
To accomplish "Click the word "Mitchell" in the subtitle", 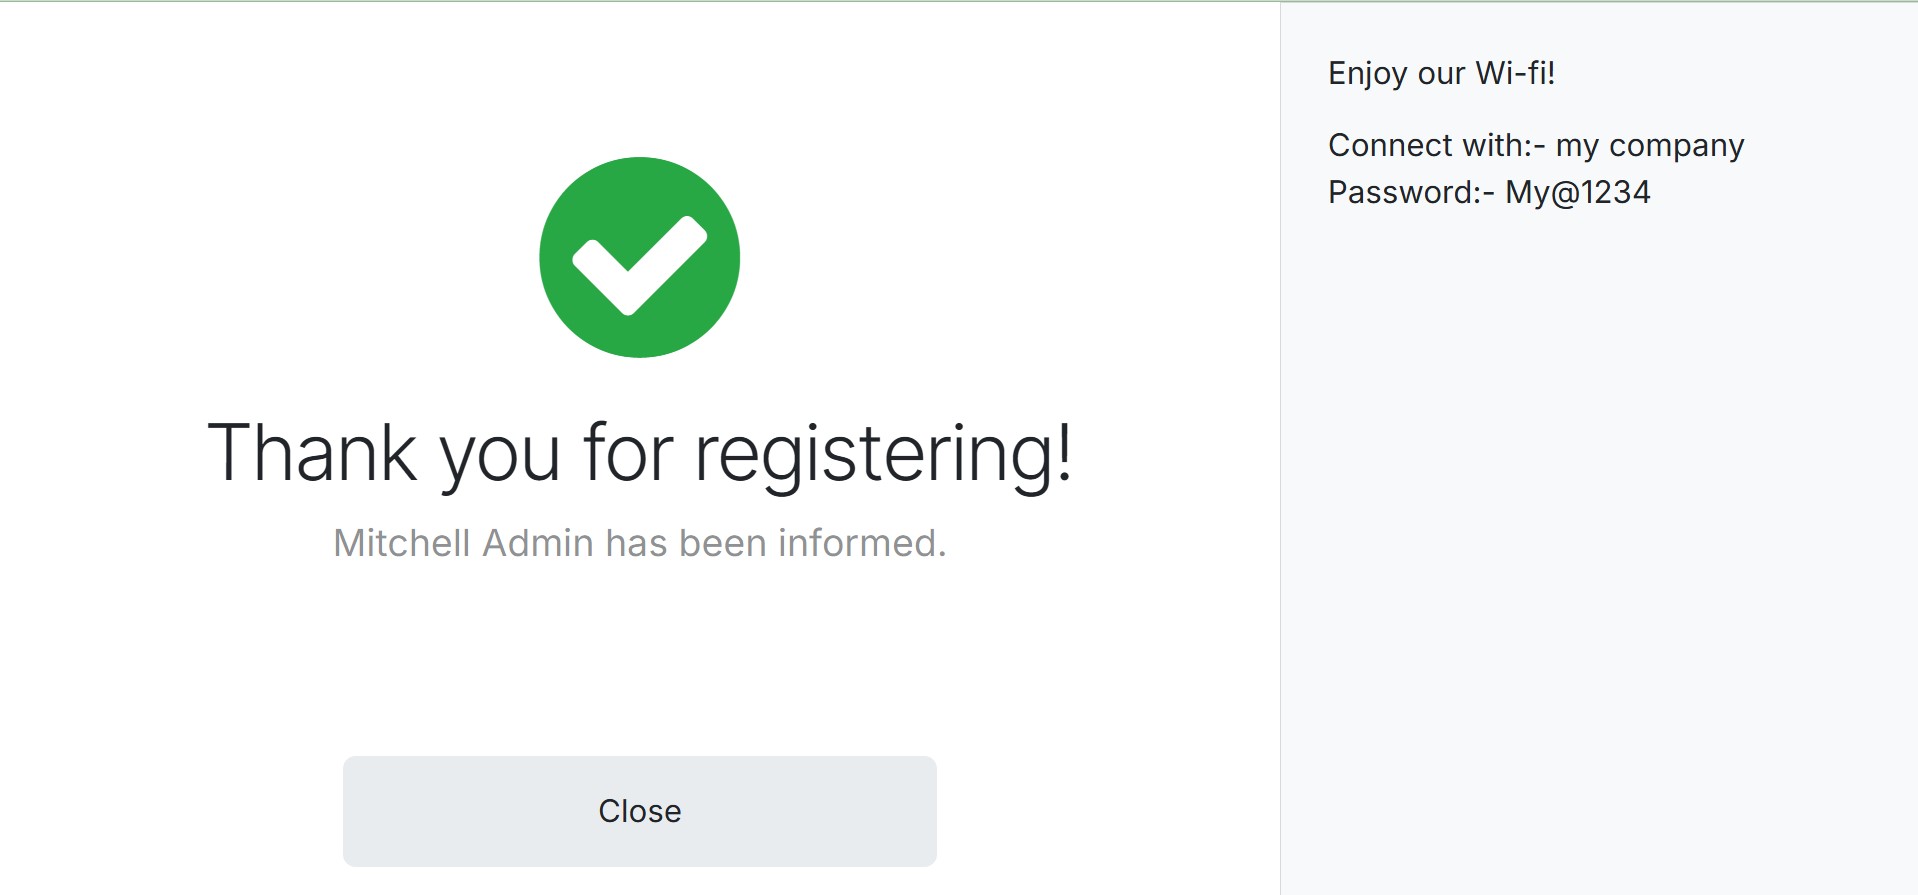I will (x=402, y=543).
